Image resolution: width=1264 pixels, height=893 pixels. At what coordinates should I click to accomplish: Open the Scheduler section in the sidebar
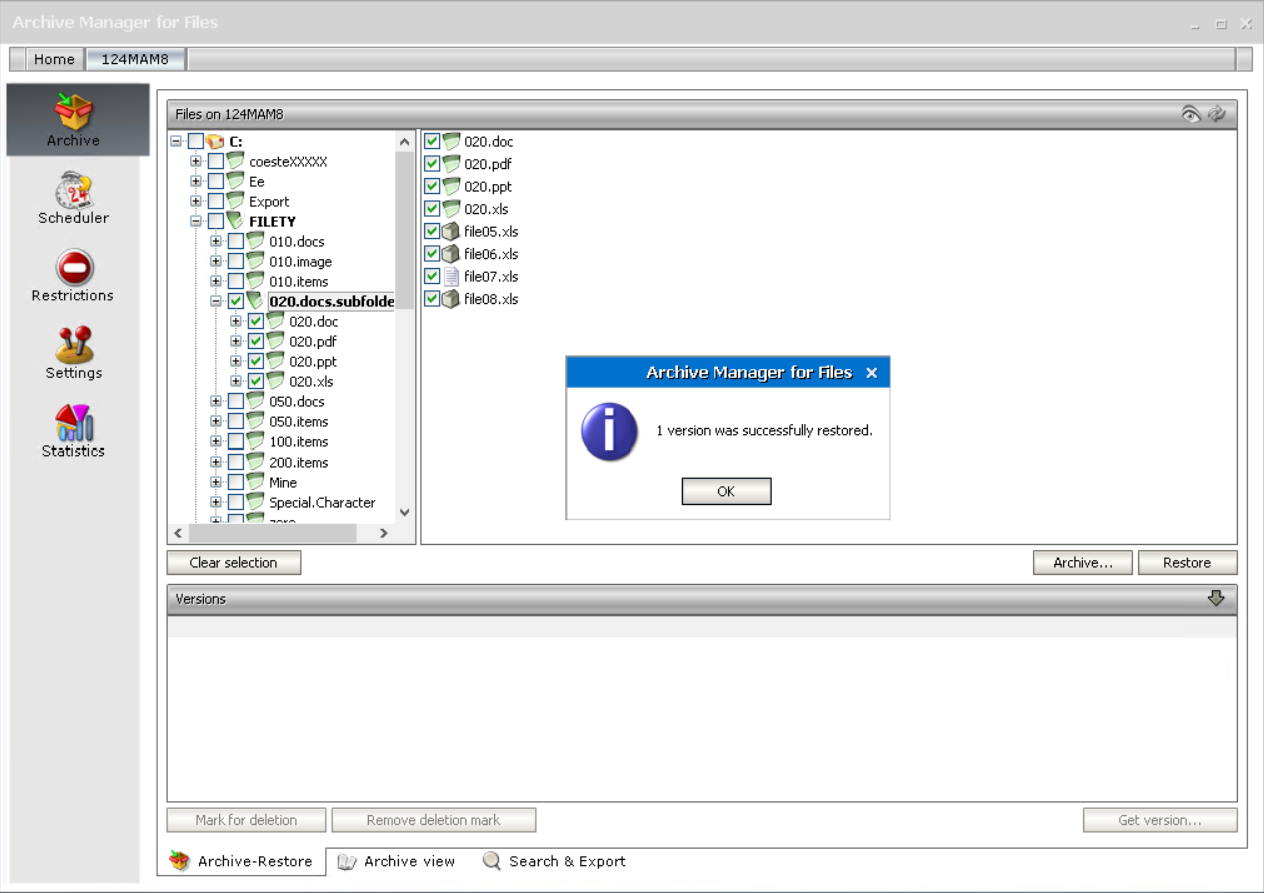pyautogui.click(x=73, y=197)
